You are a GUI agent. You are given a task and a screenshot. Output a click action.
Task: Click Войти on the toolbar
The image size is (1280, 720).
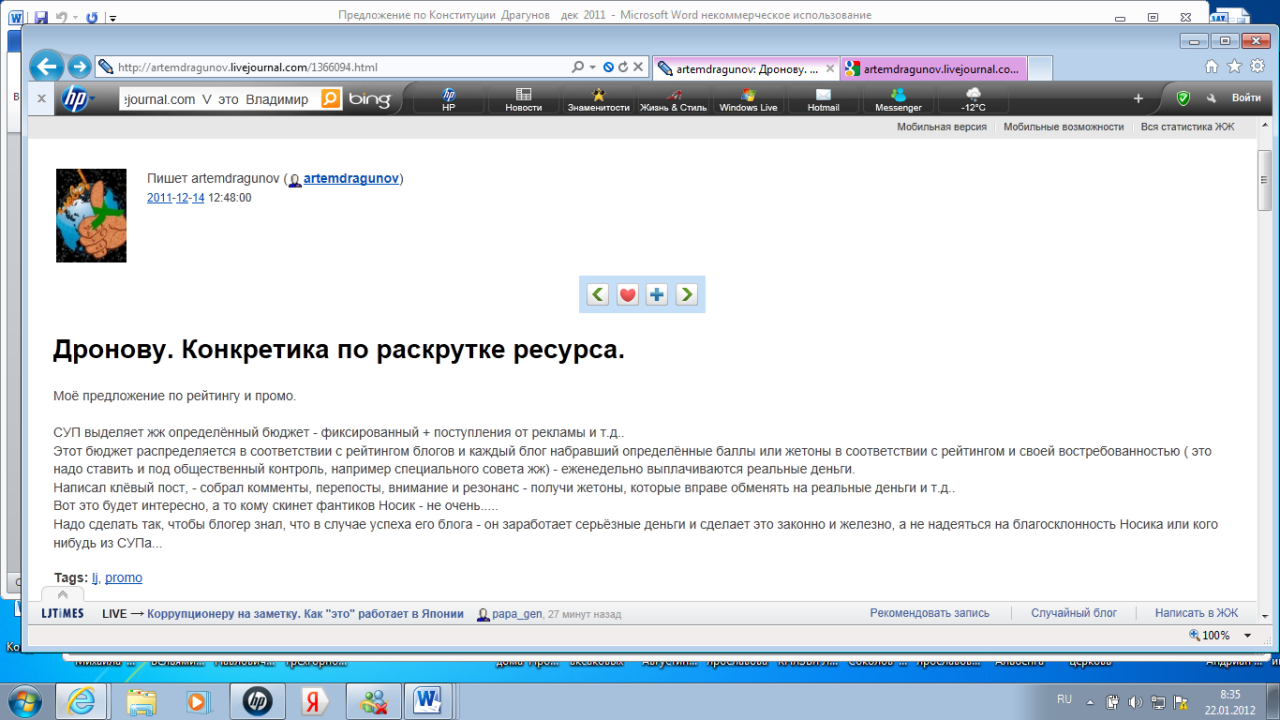1246,98
